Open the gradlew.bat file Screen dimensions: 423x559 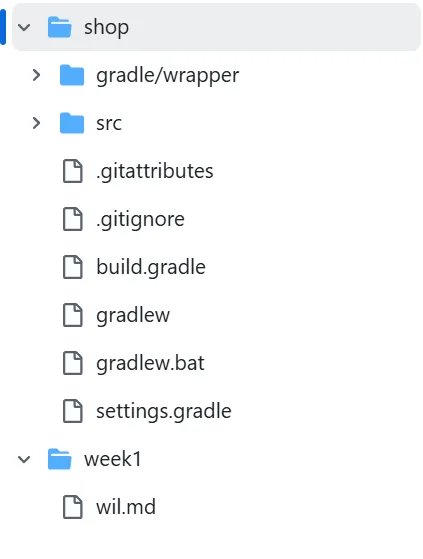(150, 363)
